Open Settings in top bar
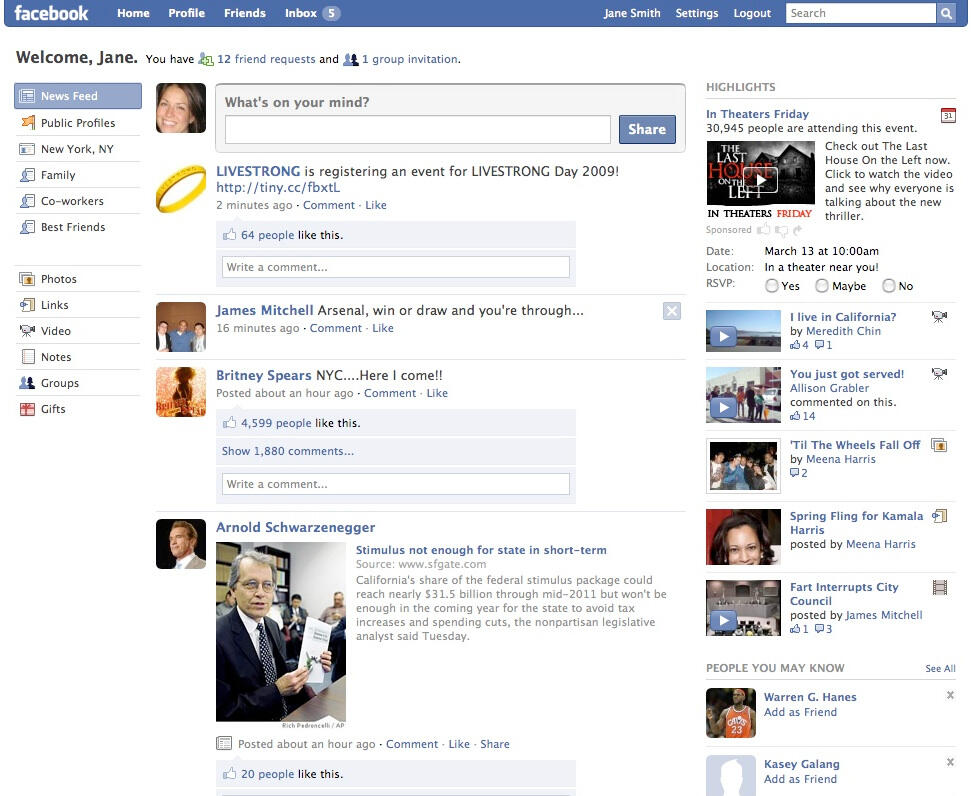The image size is (971, 796). 697,13
